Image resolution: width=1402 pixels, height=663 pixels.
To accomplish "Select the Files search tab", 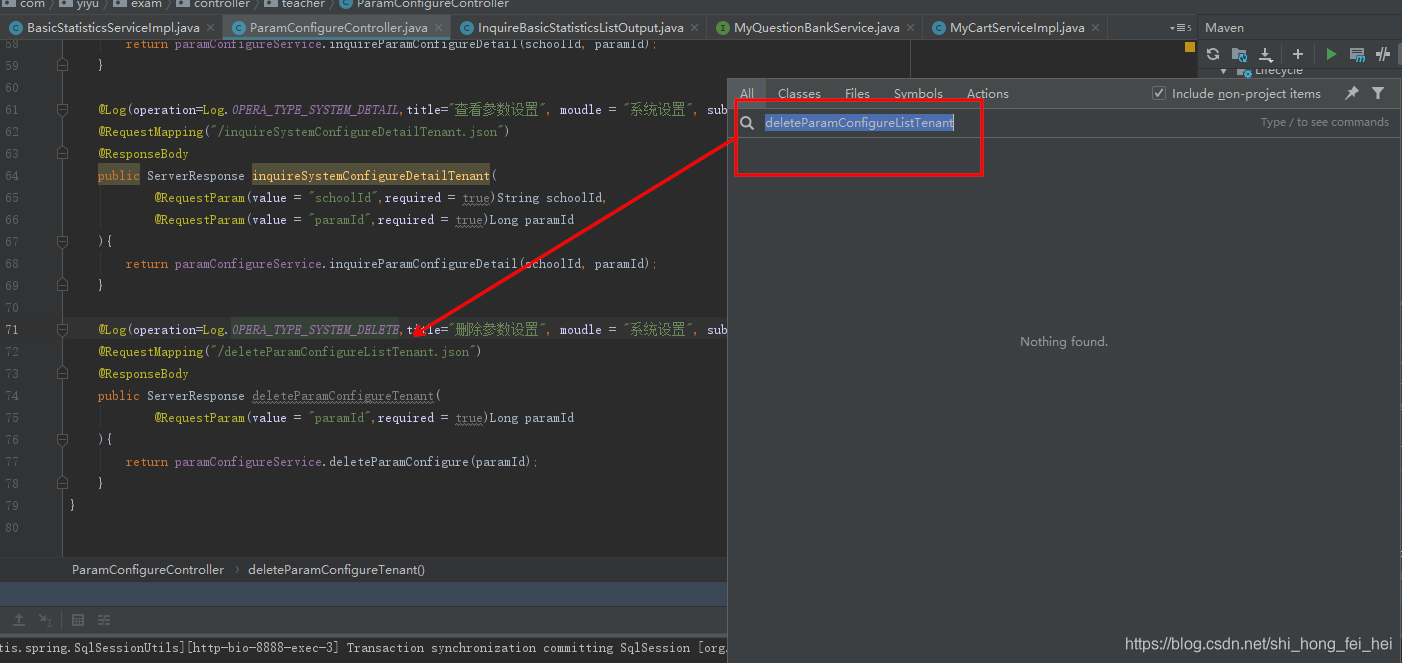I will point(857,93).
